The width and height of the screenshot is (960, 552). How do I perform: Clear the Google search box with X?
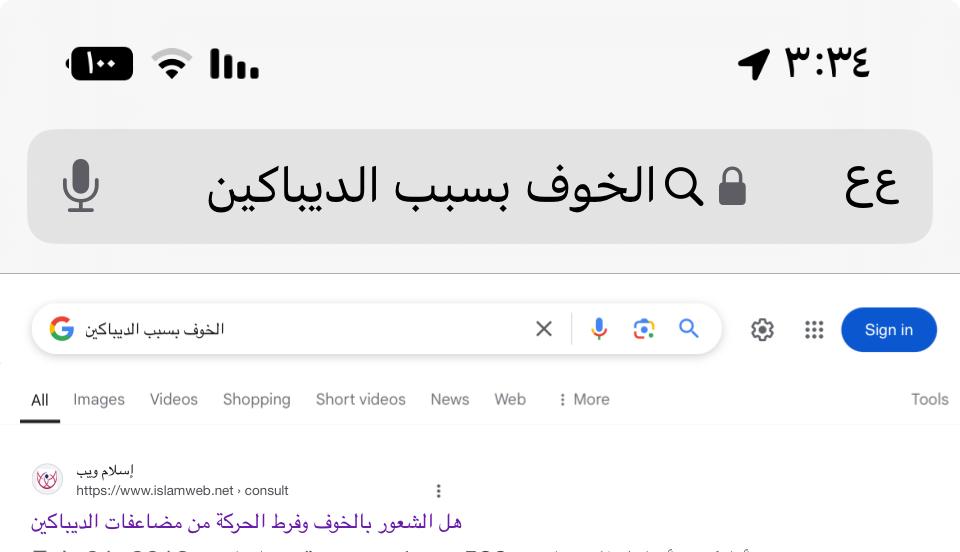544,329
